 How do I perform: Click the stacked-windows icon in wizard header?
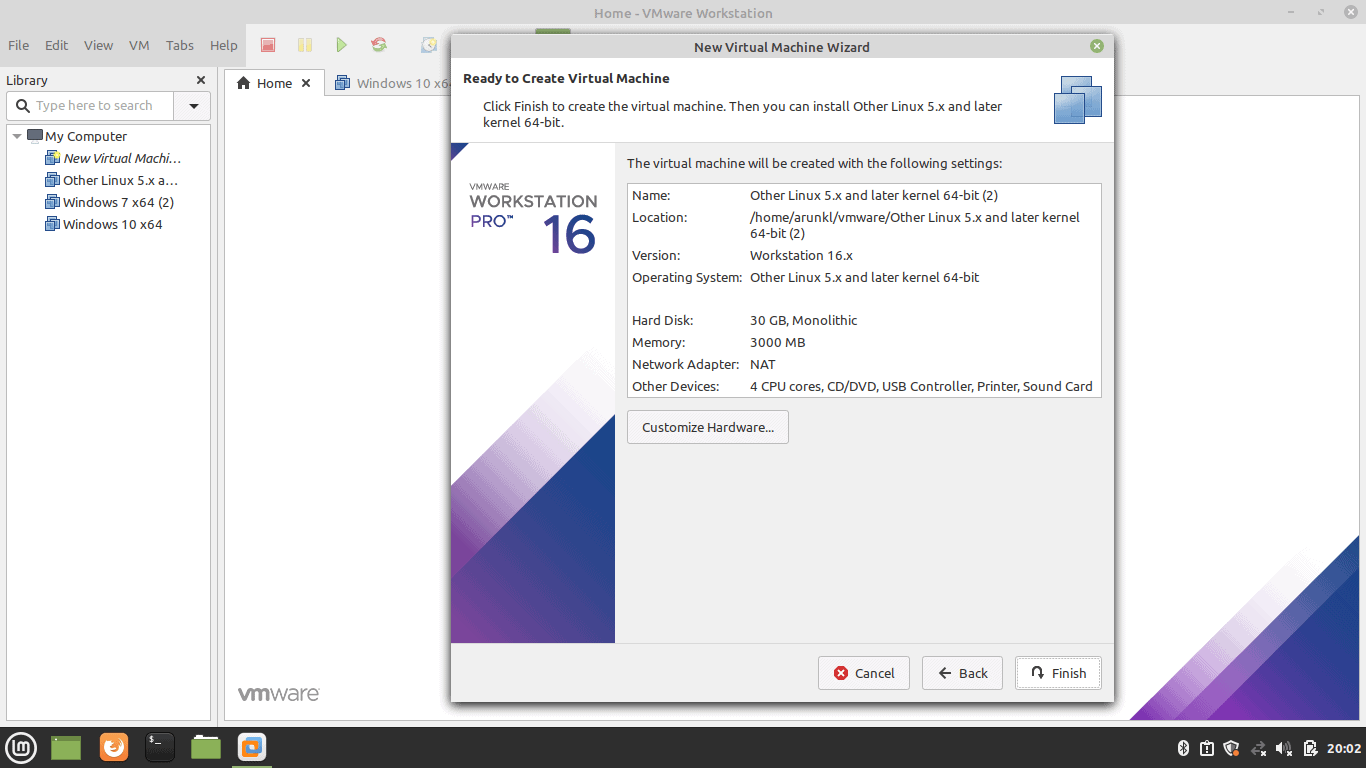coord(1078,100)
